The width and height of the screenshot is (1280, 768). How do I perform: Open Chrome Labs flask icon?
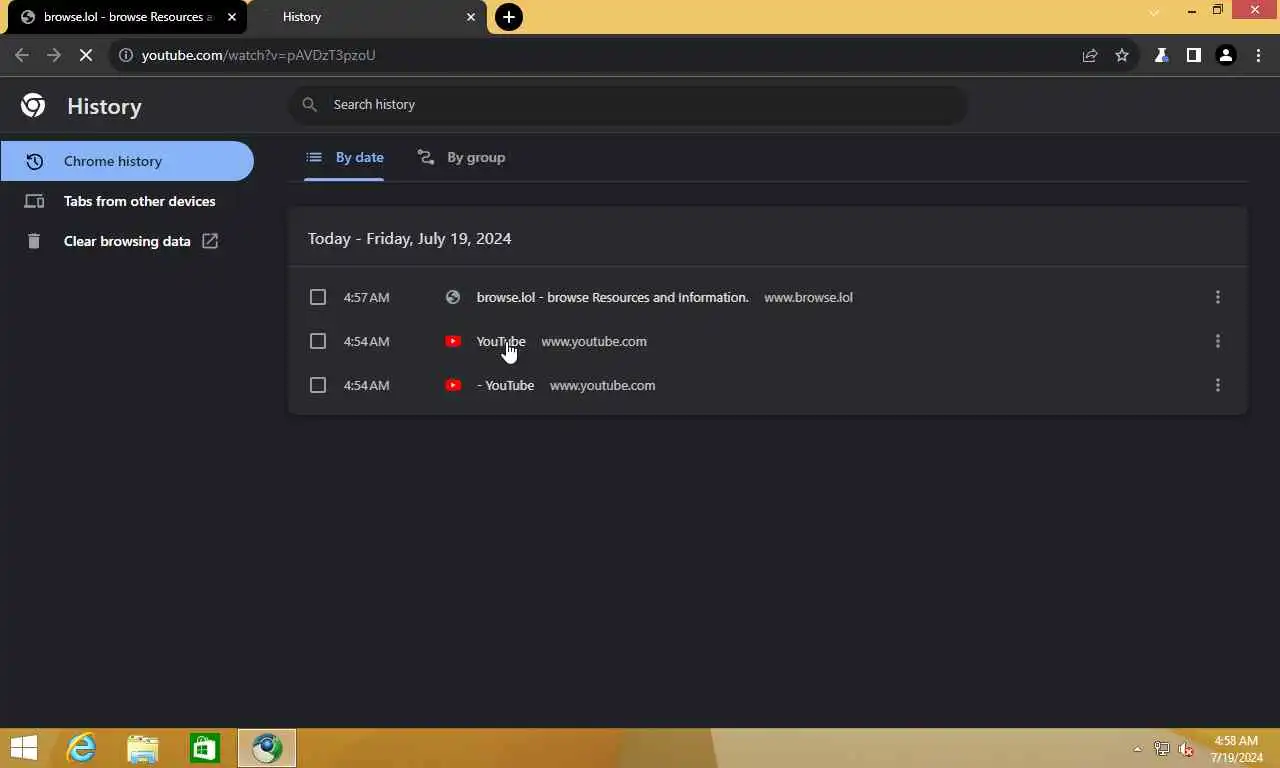pyautogui.click(x=1162, y=55)
